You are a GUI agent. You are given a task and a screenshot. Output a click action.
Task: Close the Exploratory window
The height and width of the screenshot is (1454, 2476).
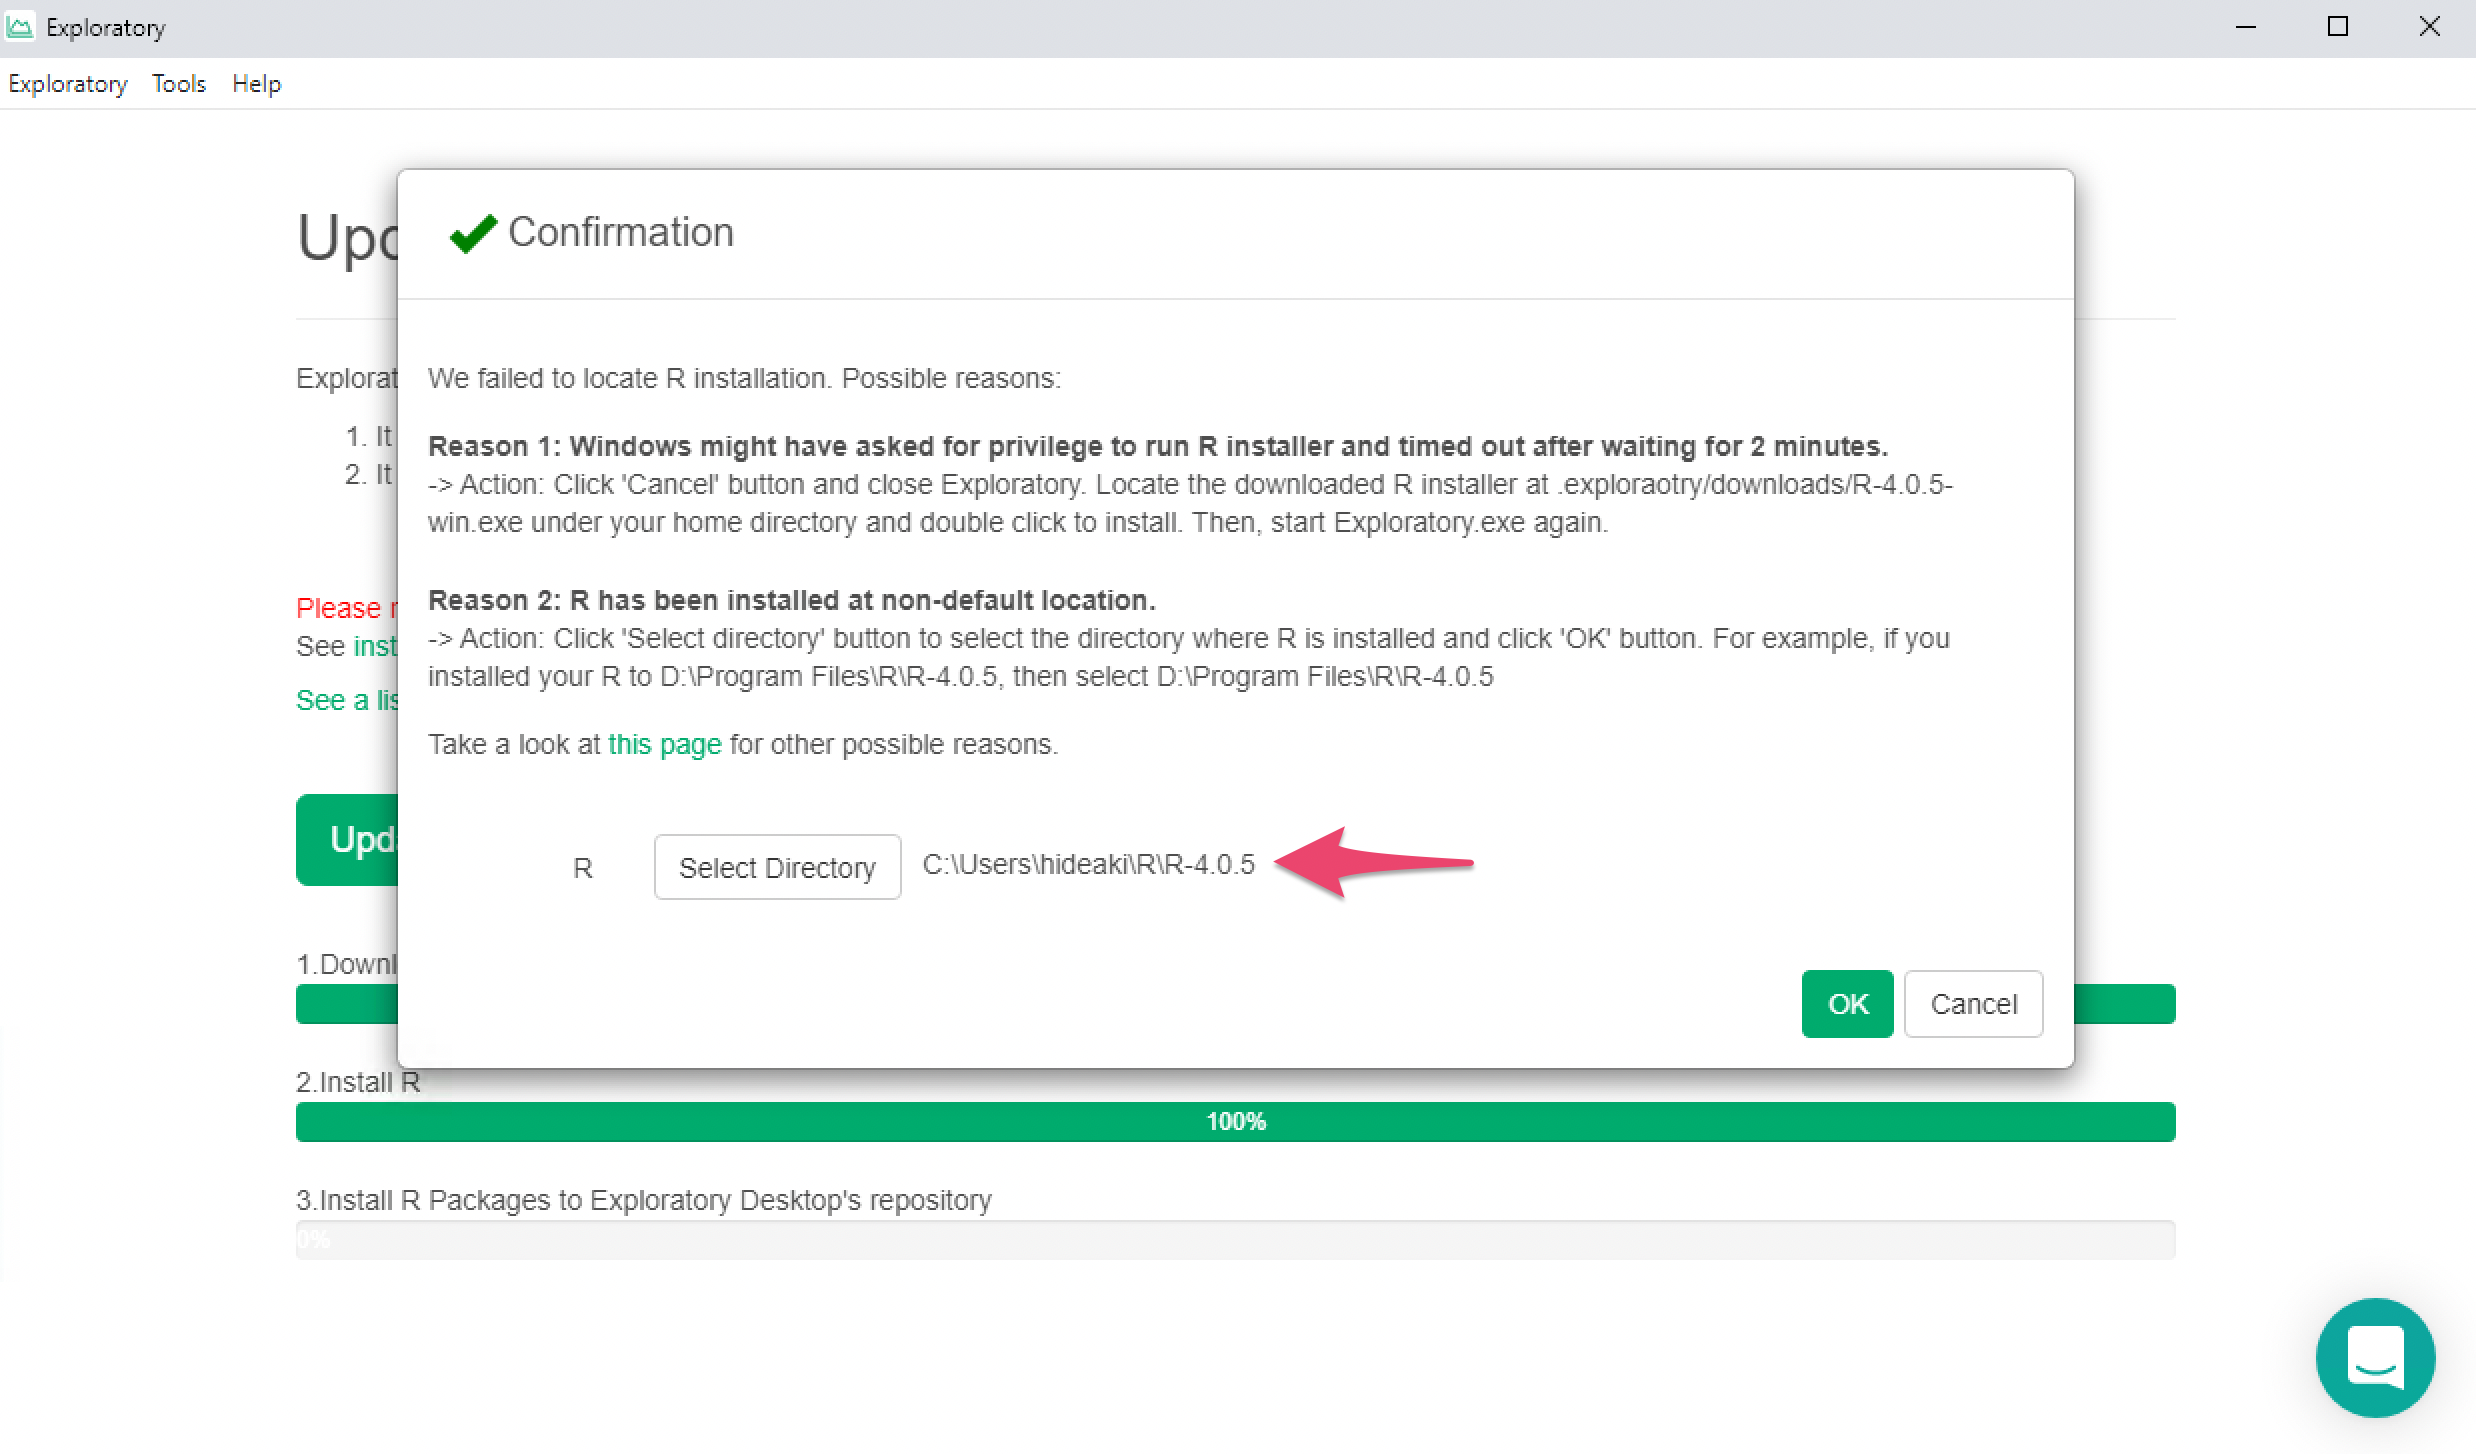coord(2429,27)
